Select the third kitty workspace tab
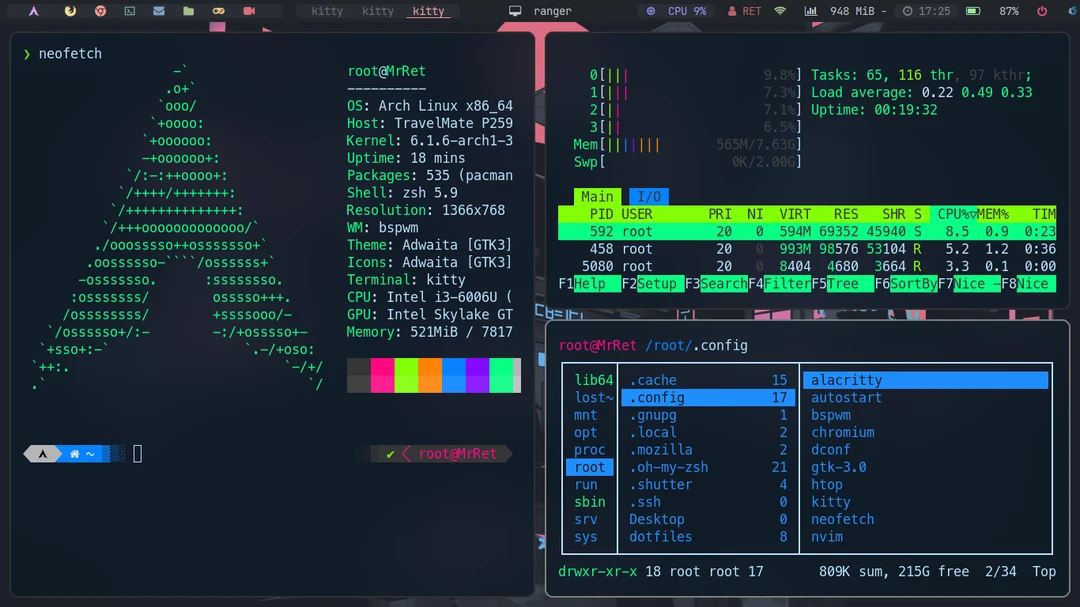 click(x=430, y=11)
